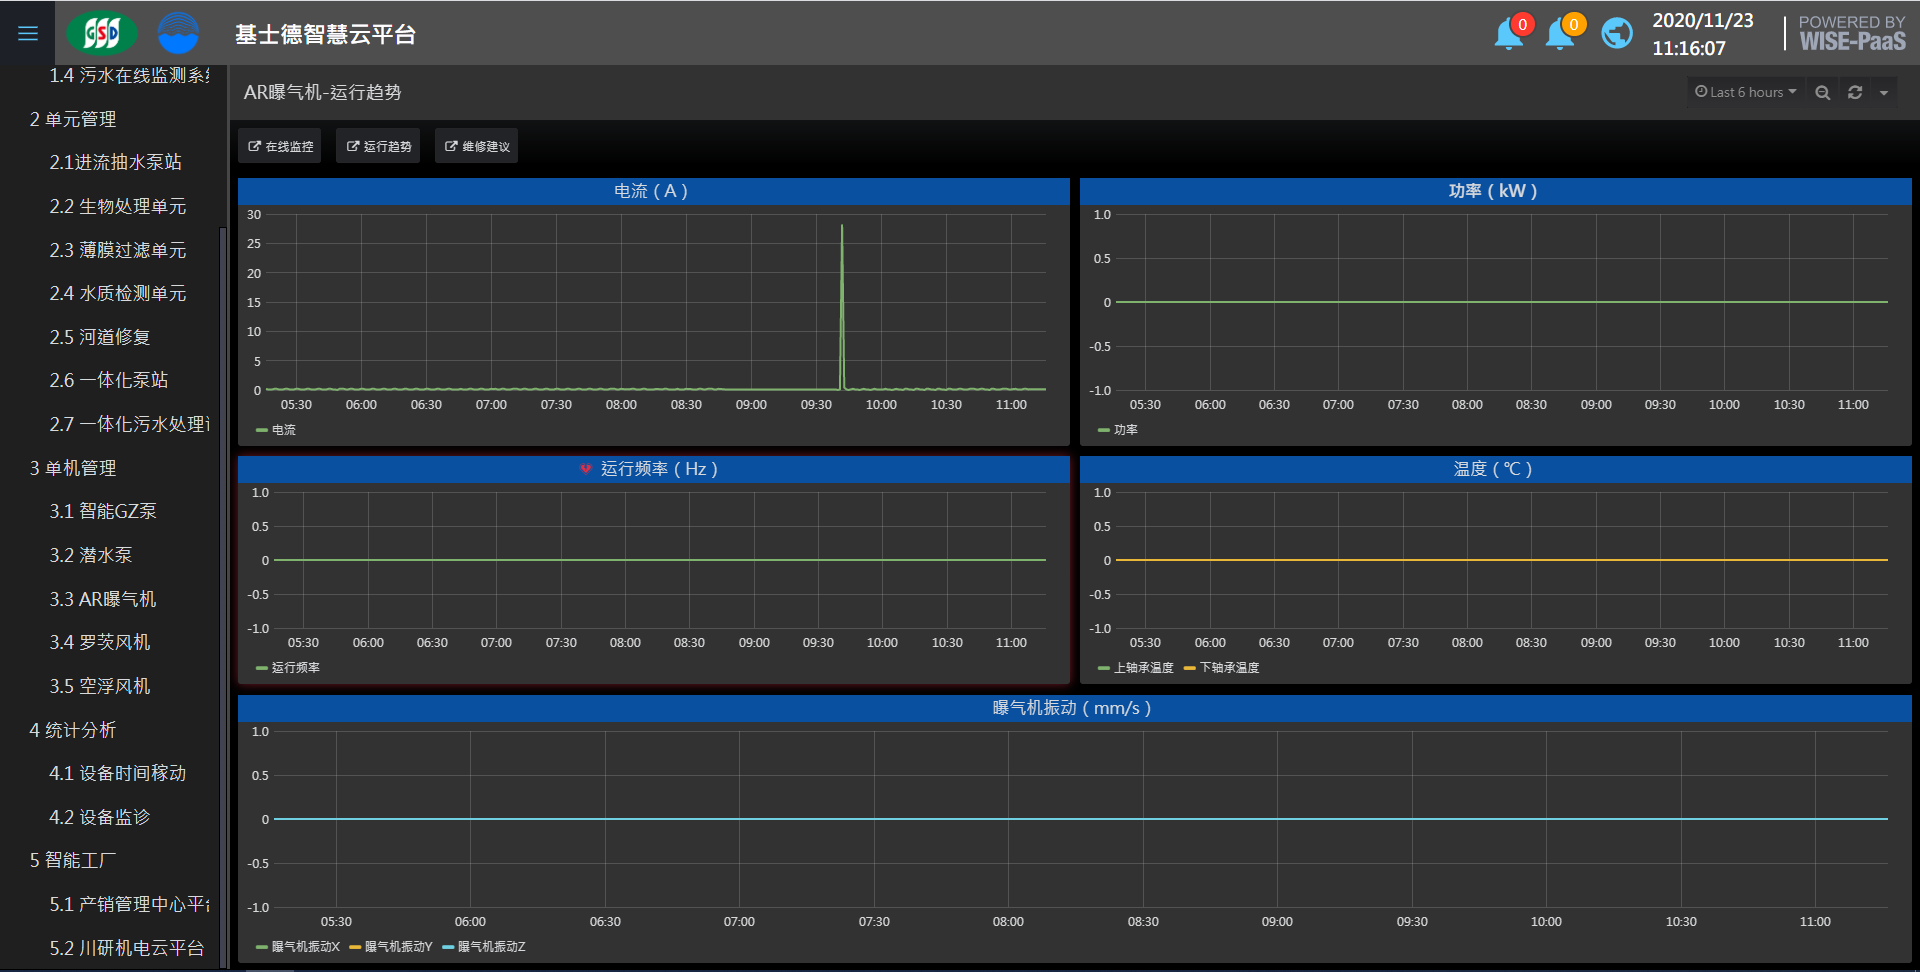Click the 维修建议 link button
Screen dimensions: 1920x972
pos(477,147)
